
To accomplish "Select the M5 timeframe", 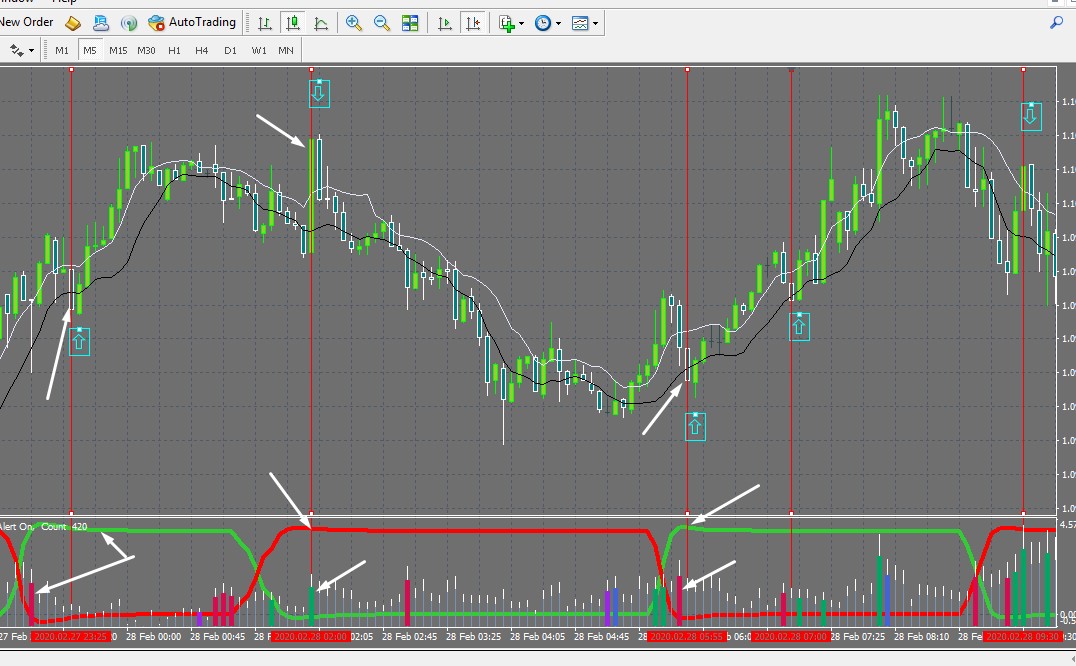I will [90, 50].
